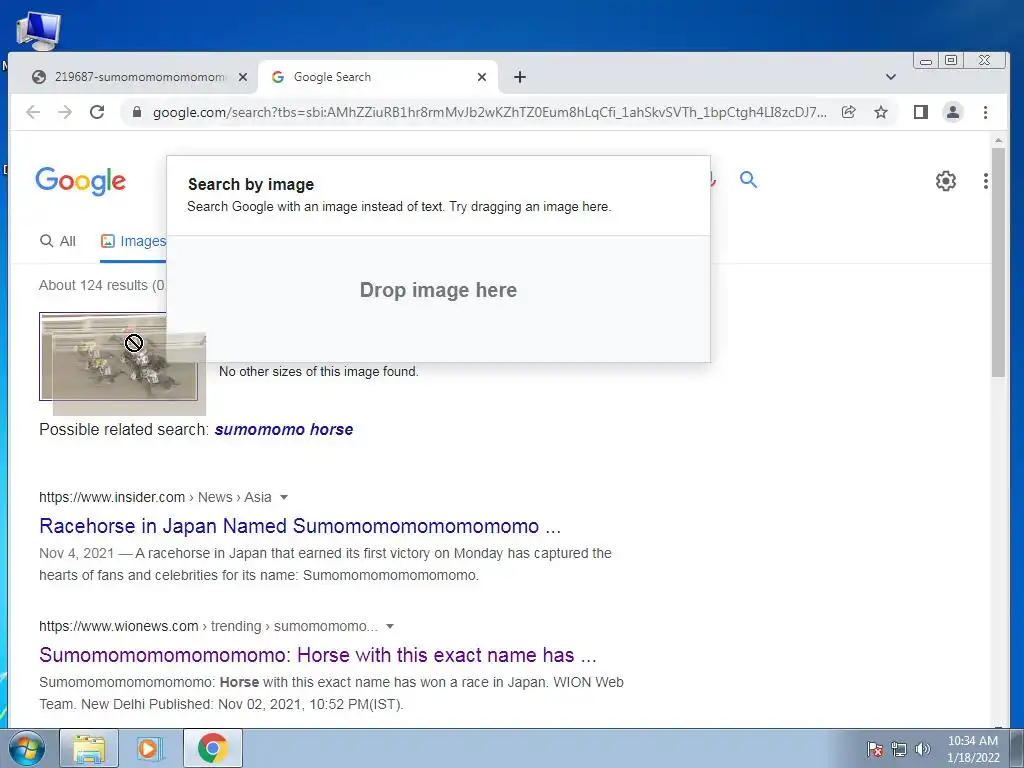
Task: Click the taskbar clock 10:34 AM
Action: (x=973, y=749)
